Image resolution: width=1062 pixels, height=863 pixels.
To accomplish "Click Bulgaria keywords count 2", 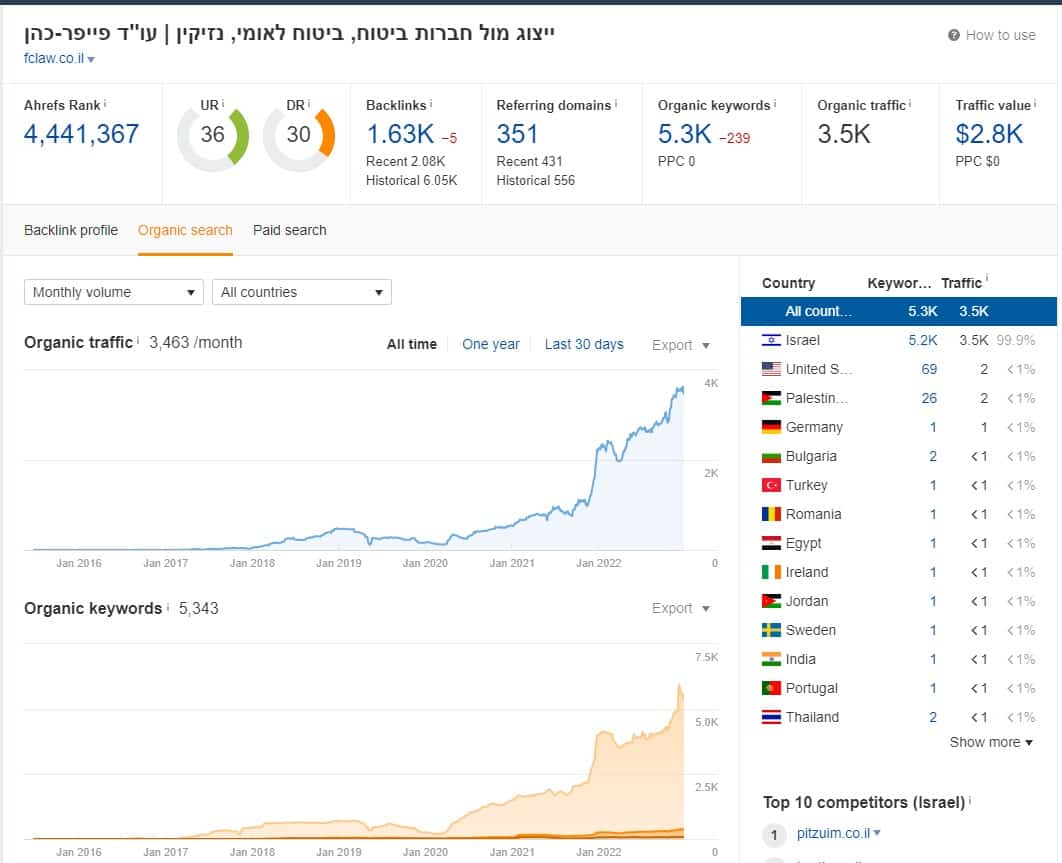I will 933,457.
